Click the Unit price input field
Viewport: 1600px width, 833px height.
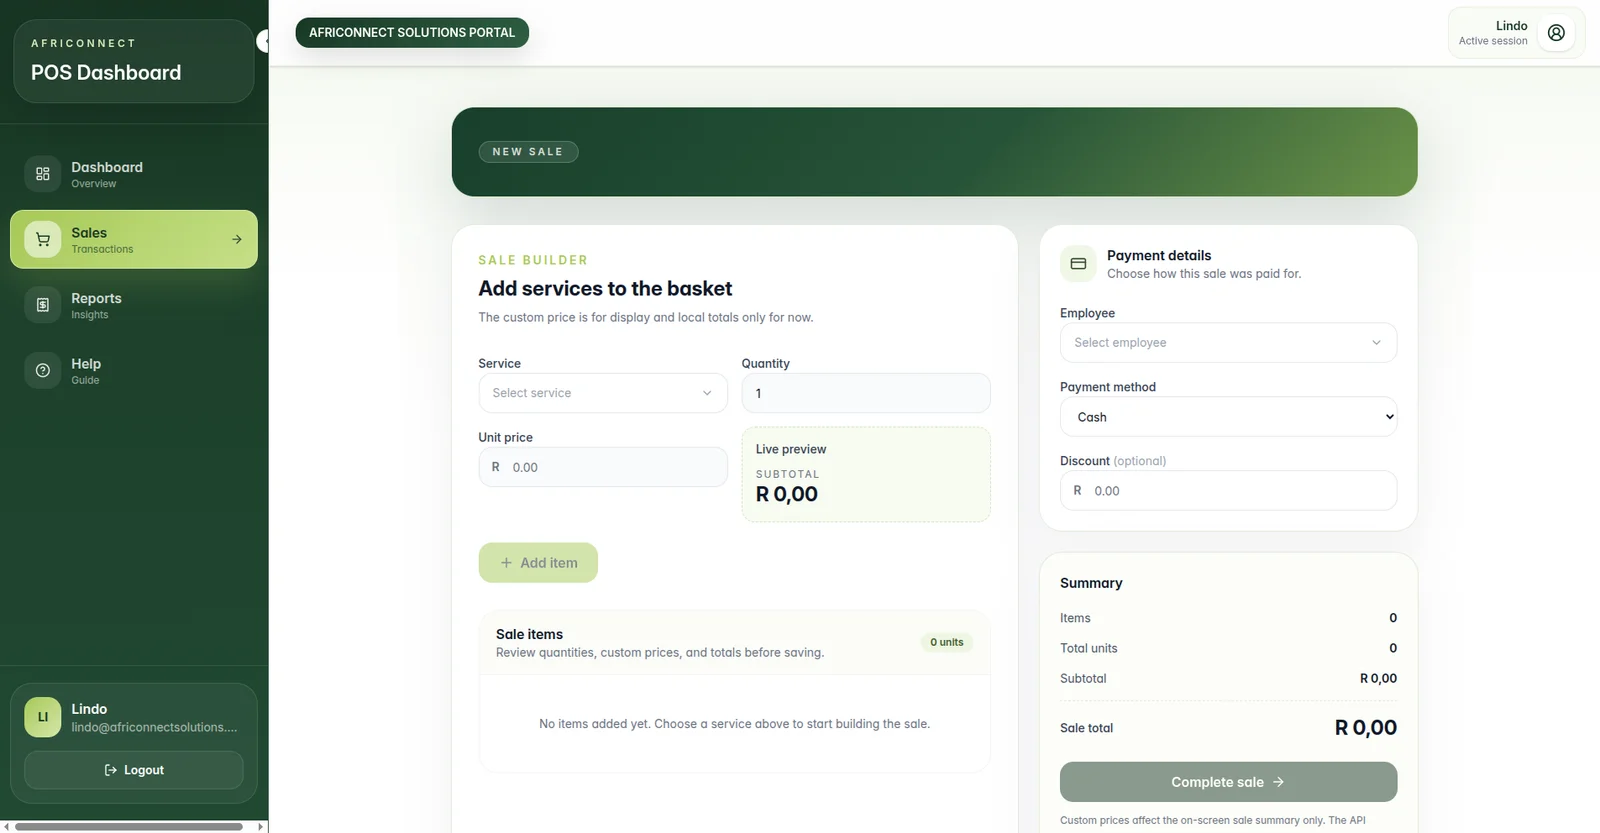pos(603,467)
